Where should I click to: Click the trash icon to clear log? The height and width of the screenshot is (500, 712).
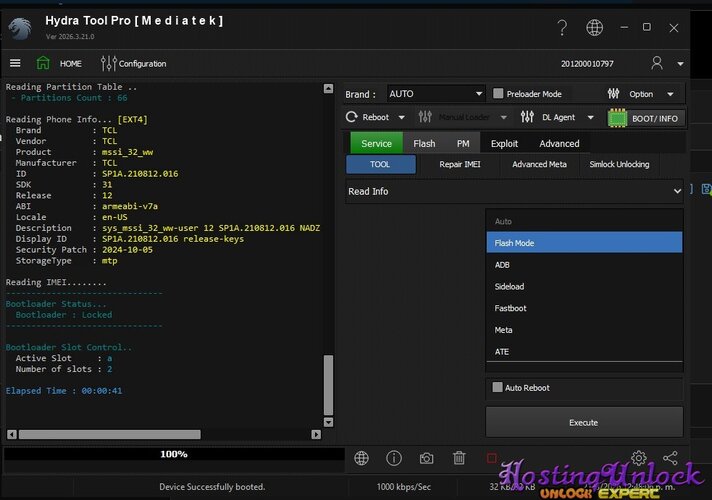[458, 458]
